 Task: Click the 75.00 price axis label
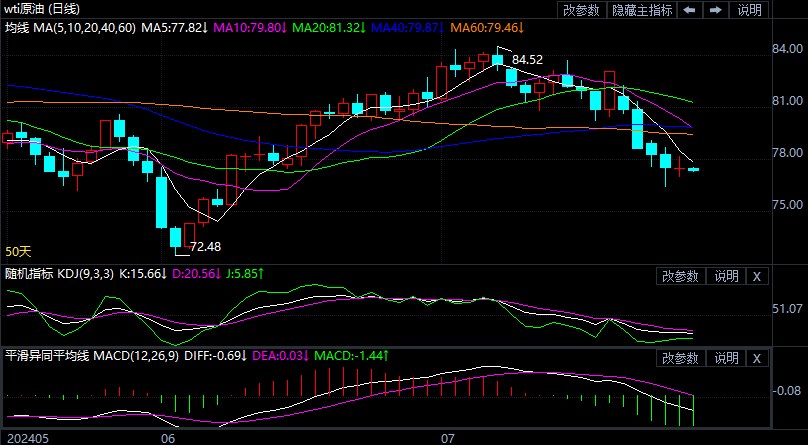[788, 205]
